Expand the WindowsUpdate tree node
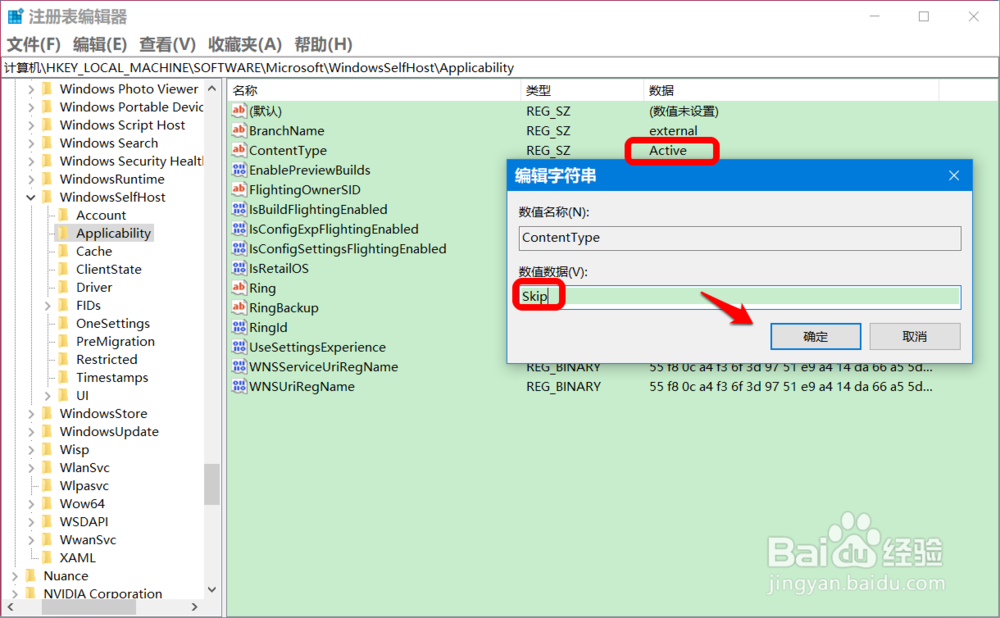The width and height of the screenshot is (1000, 618). point(31,432)
